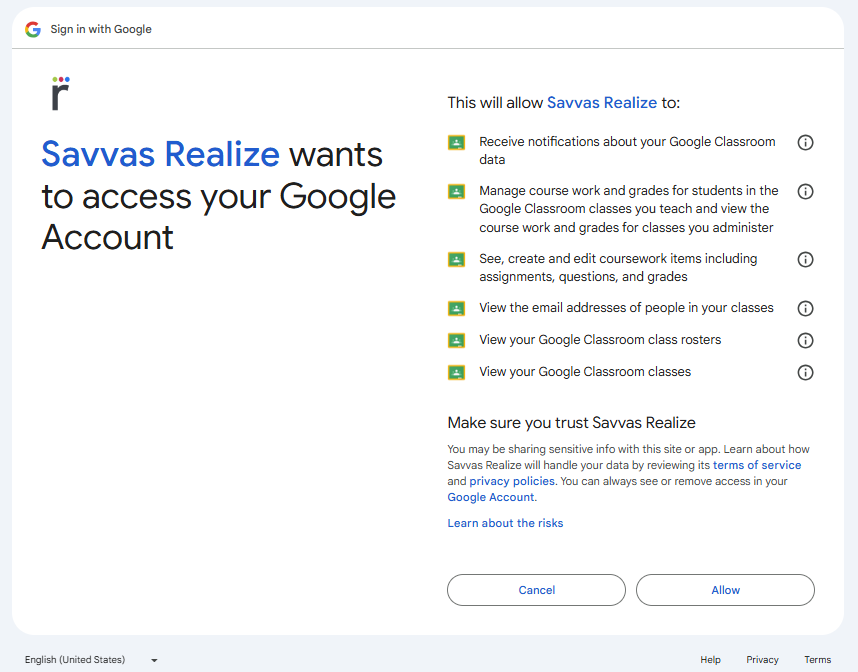Click Classroom icon beside View Google Classroom classes
Viewport: 858px width, 672px height.
(x=456, y=373)
